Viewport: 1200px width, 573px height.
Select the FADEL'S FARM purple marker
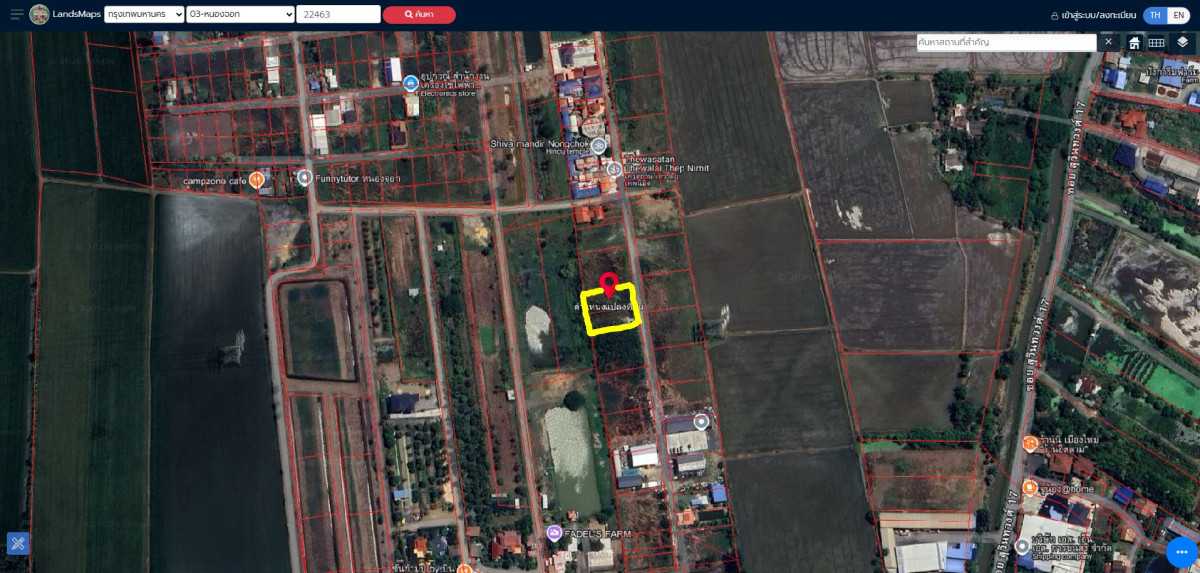coord(554,533)
